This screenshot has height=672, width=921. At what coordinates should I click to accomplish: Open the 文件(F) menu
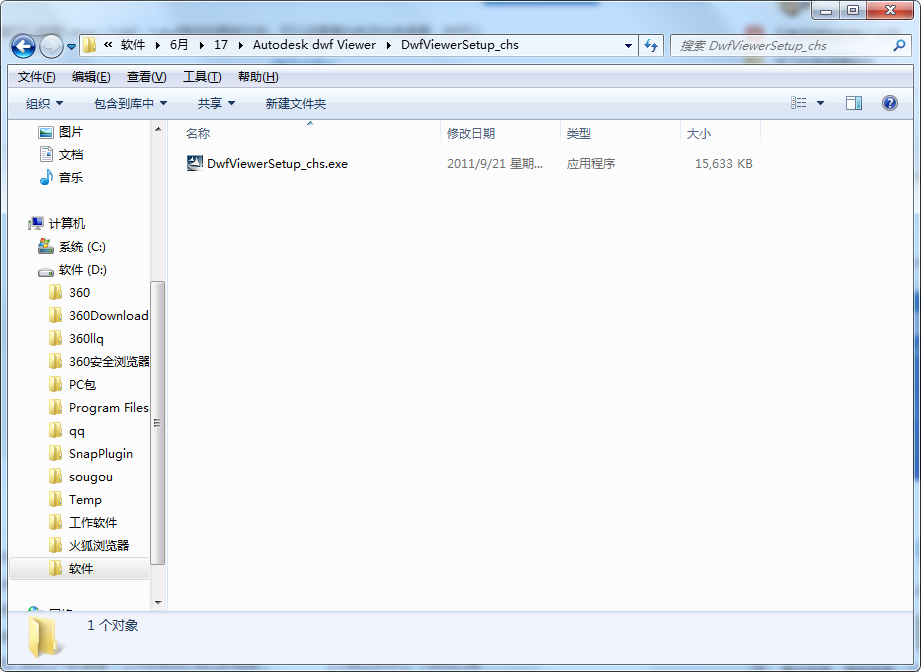click(36, 77)
